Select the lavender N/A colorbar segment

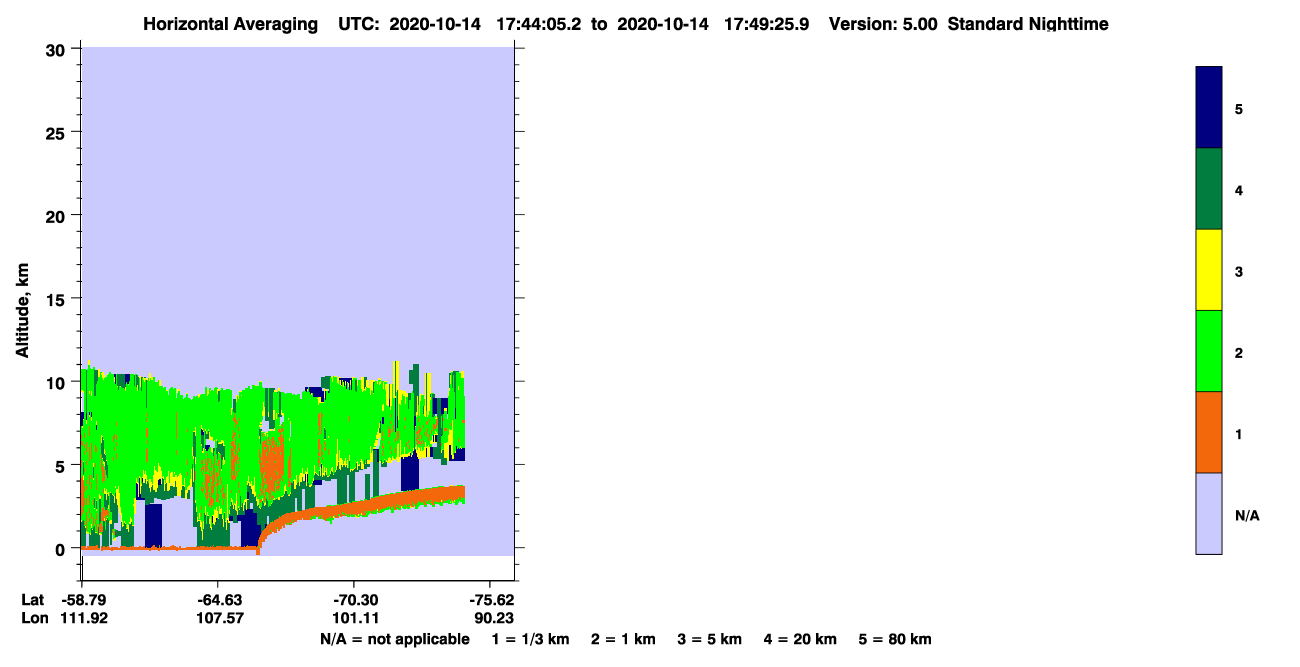click(1209, 513)
